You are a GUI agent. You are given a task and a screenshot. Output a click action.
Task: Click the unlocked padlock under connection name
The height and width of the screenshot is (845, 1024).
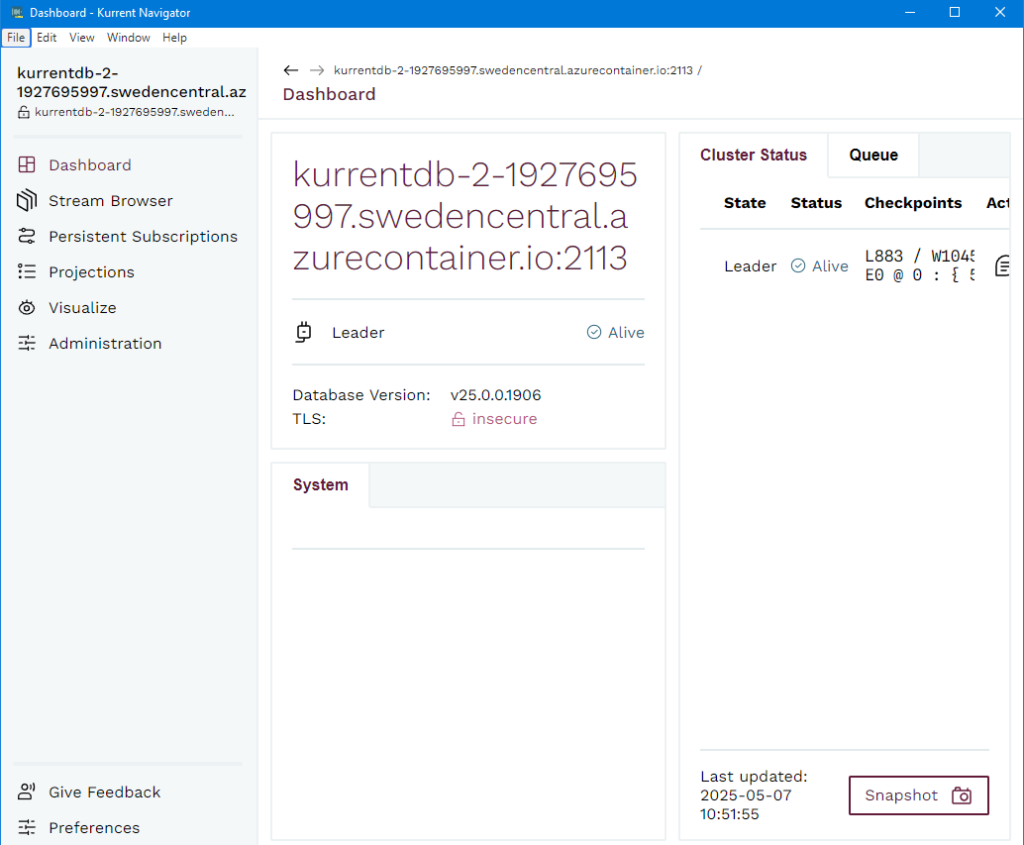(x=24, y=112)
